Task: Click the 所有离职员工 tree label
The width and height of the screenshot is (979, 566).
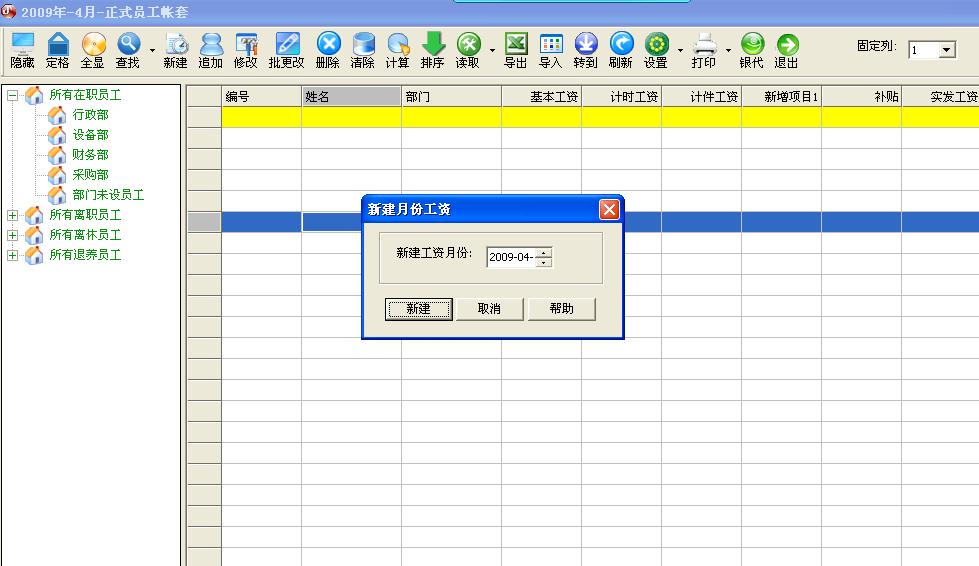Action: coord(85,215)
